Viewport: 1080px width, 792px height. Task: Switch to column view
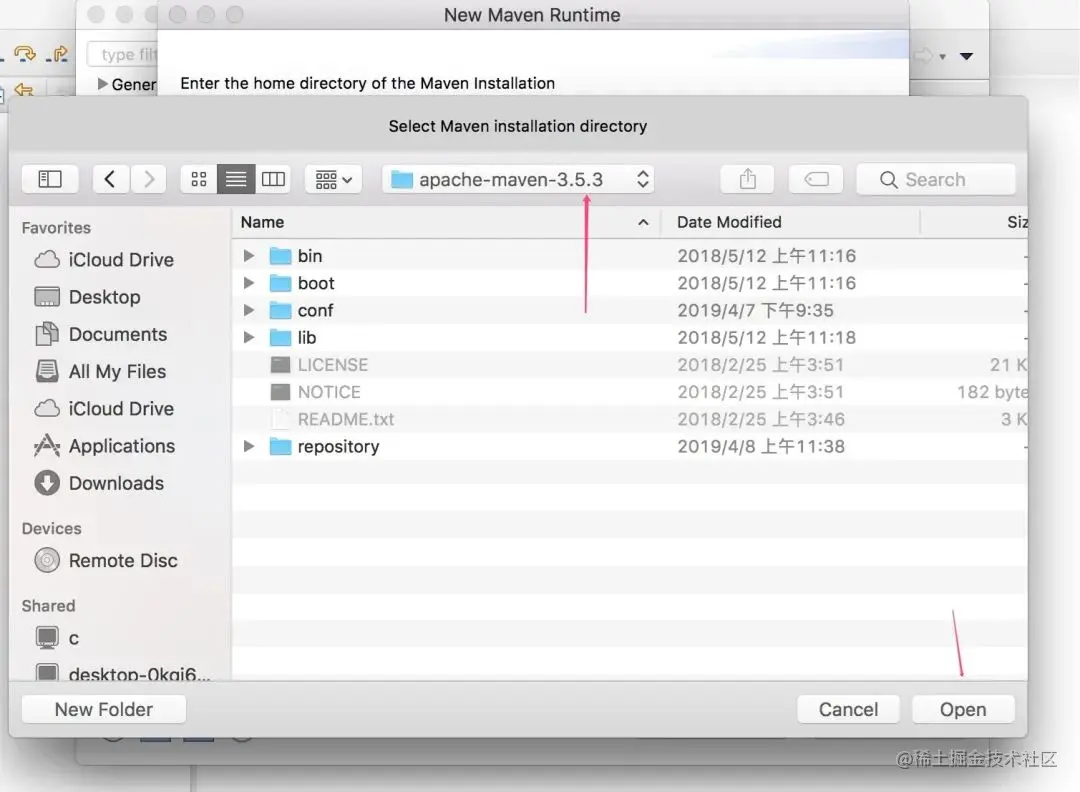pyautogui.click(x=273, y=180)
